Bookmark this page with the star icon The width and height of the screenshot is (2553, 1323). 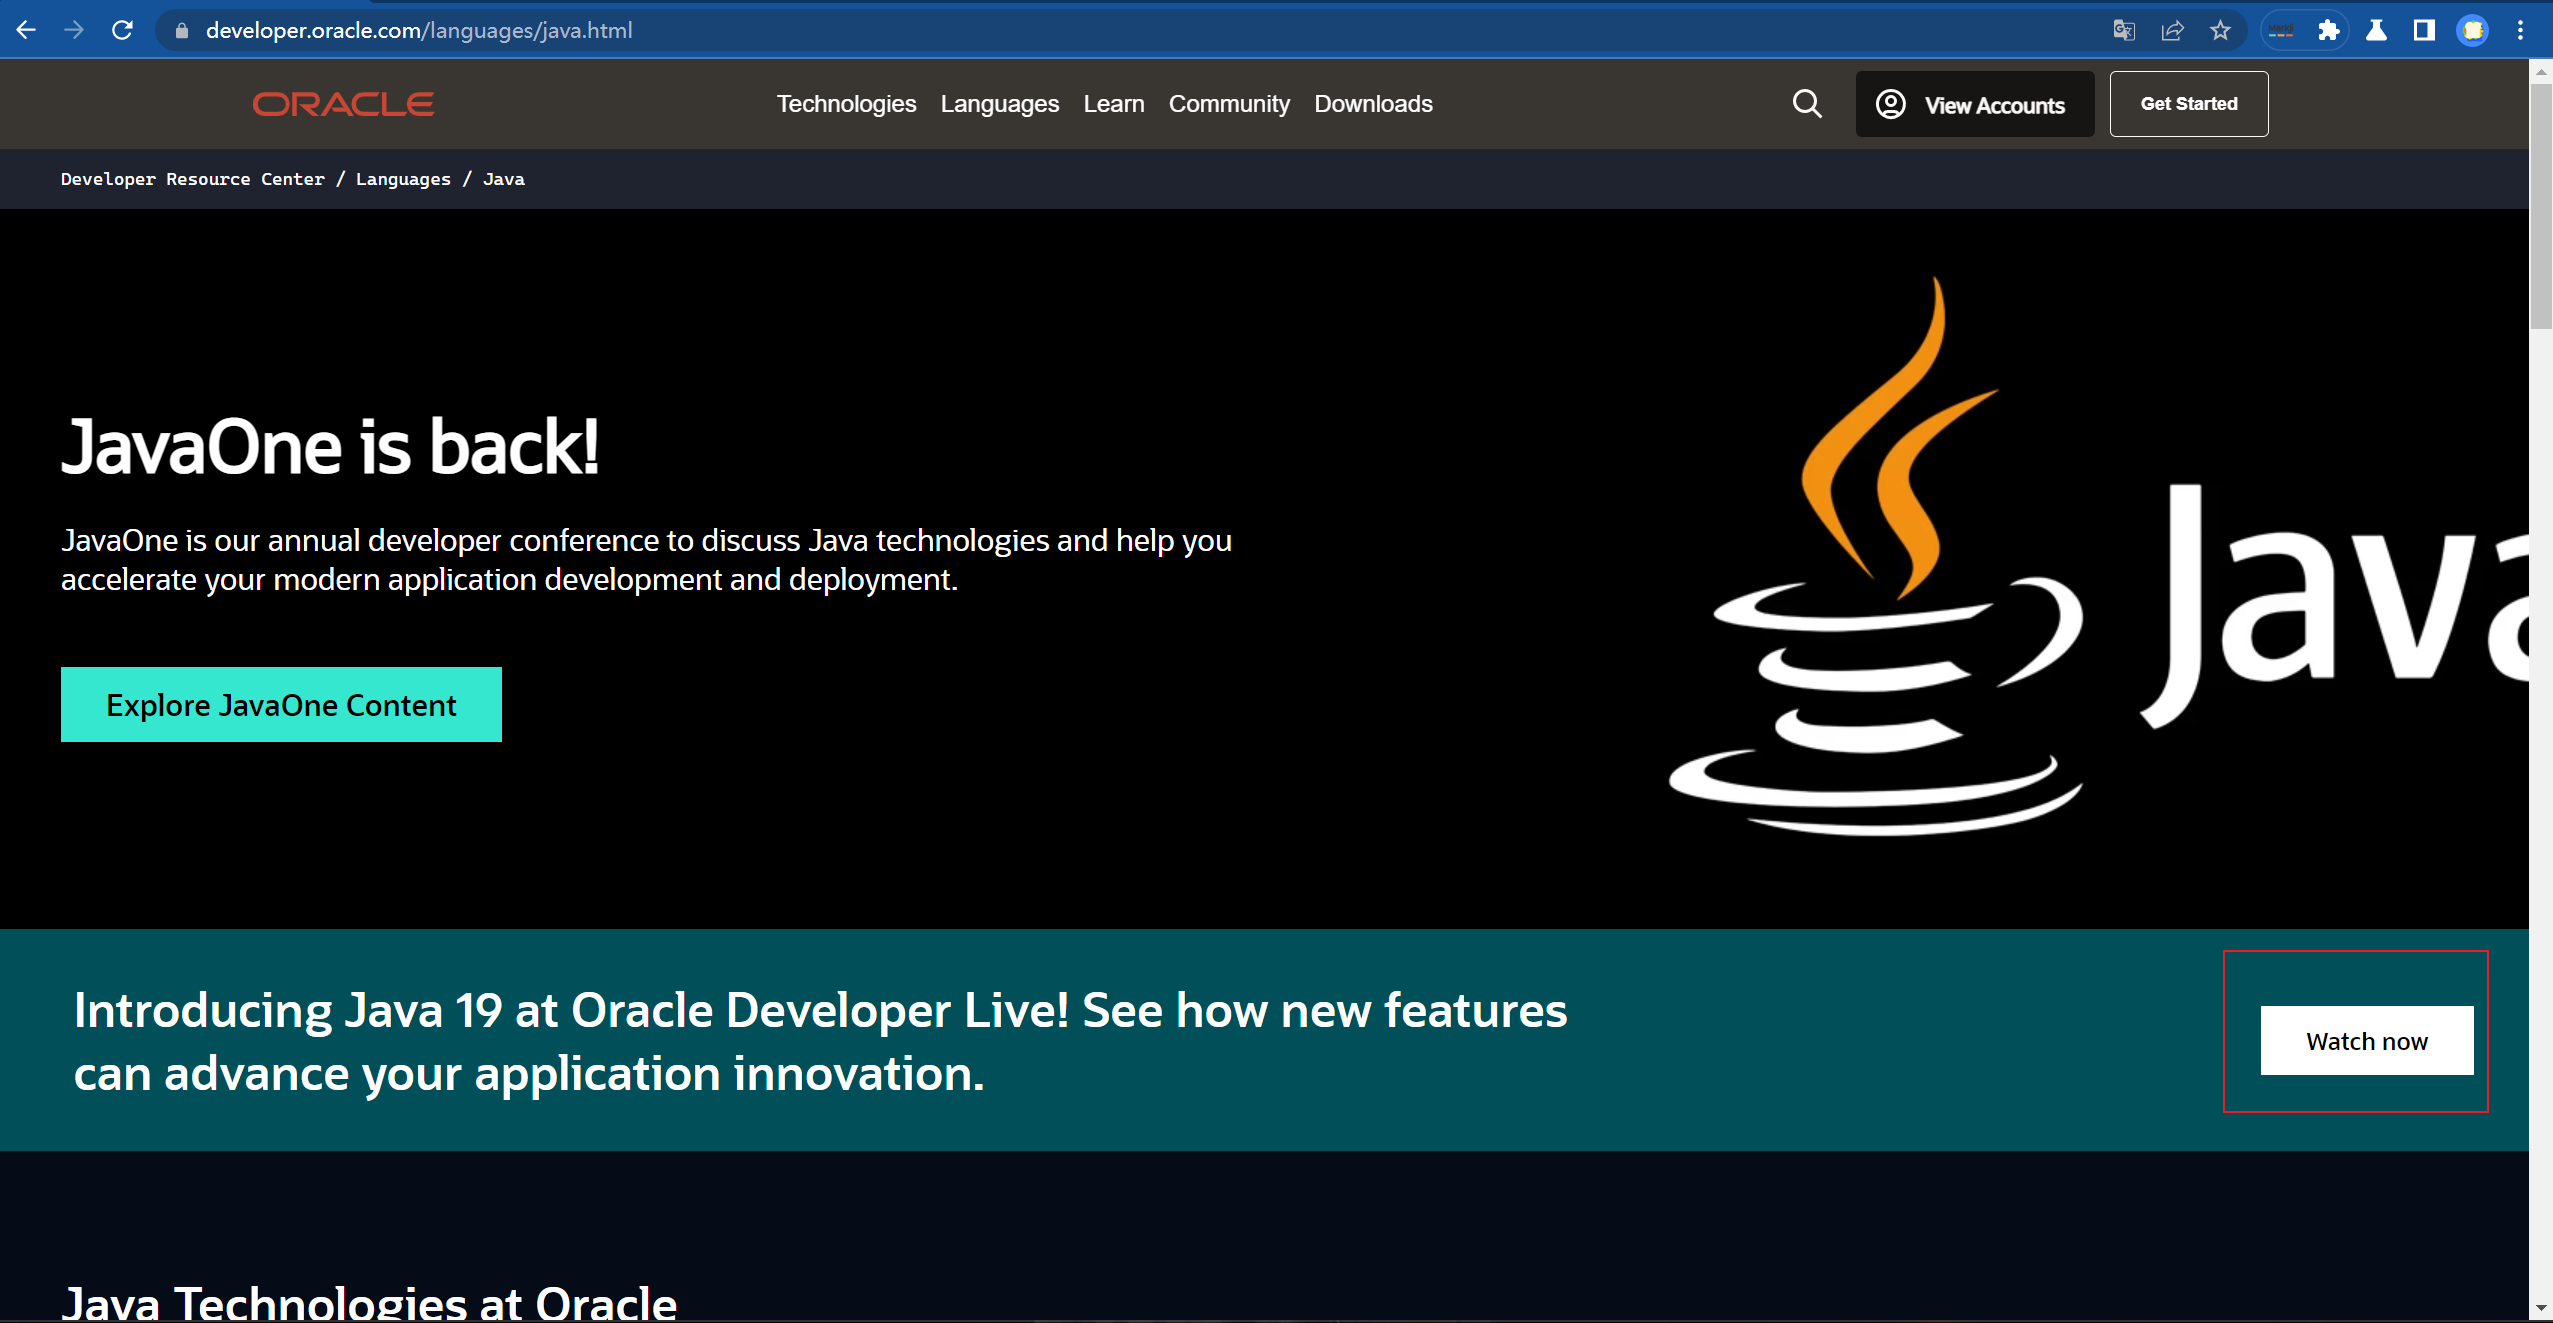[2220, 31]
